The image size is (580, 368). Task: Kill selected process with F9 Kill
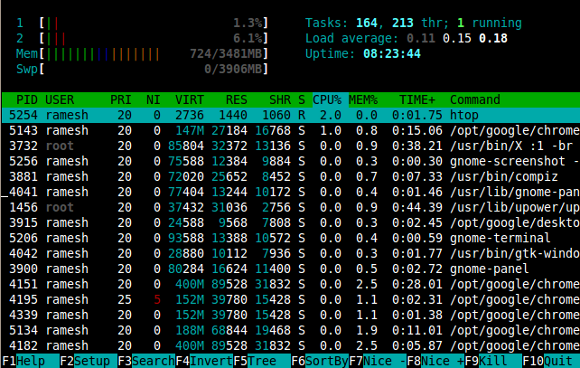[493, 361]
